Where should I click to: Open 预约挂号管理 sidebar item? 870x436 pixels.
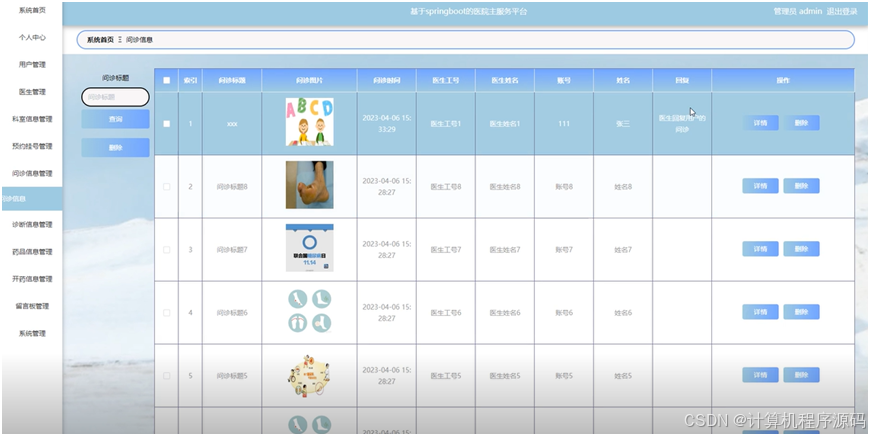point(32,146)
